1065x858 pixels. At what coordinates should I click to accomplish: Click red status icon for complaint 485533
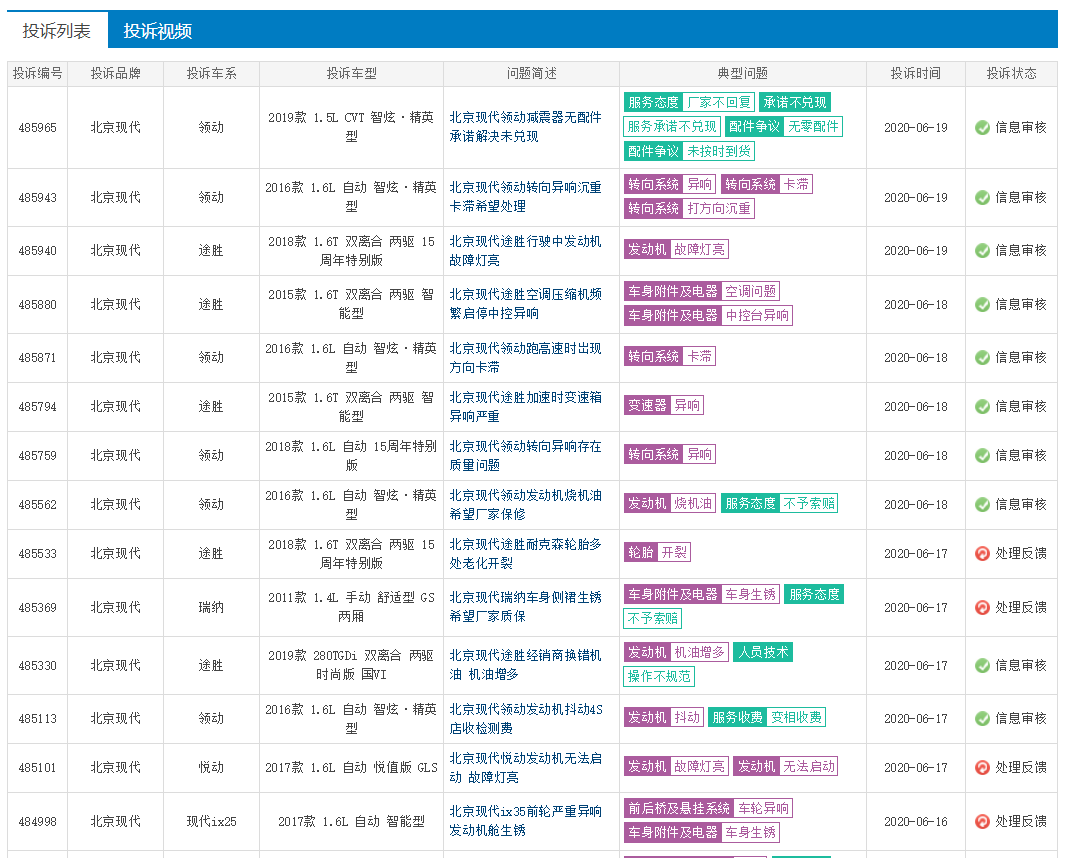982,553
